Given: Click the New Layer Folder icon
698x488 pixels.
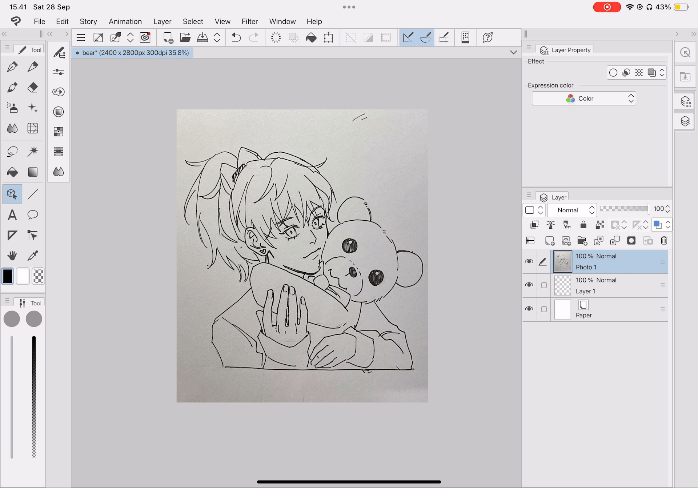Looking at the screenshot, I should point(582,241).
